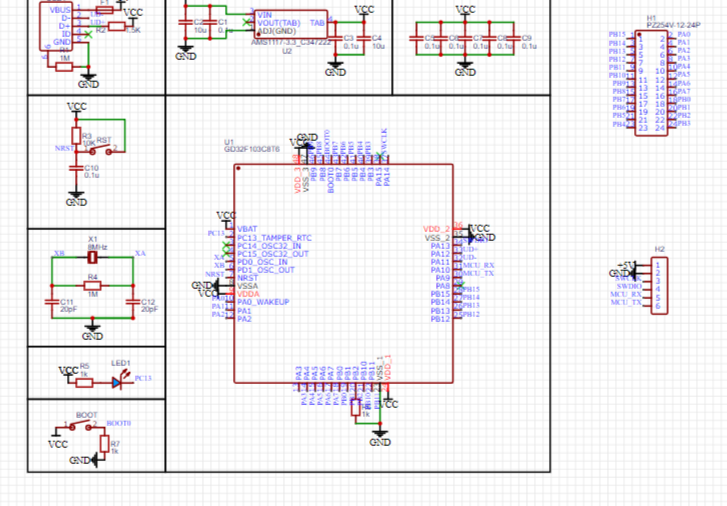Click XA net label right of crystal
727x506 pixels.
[x=140, y=253]
